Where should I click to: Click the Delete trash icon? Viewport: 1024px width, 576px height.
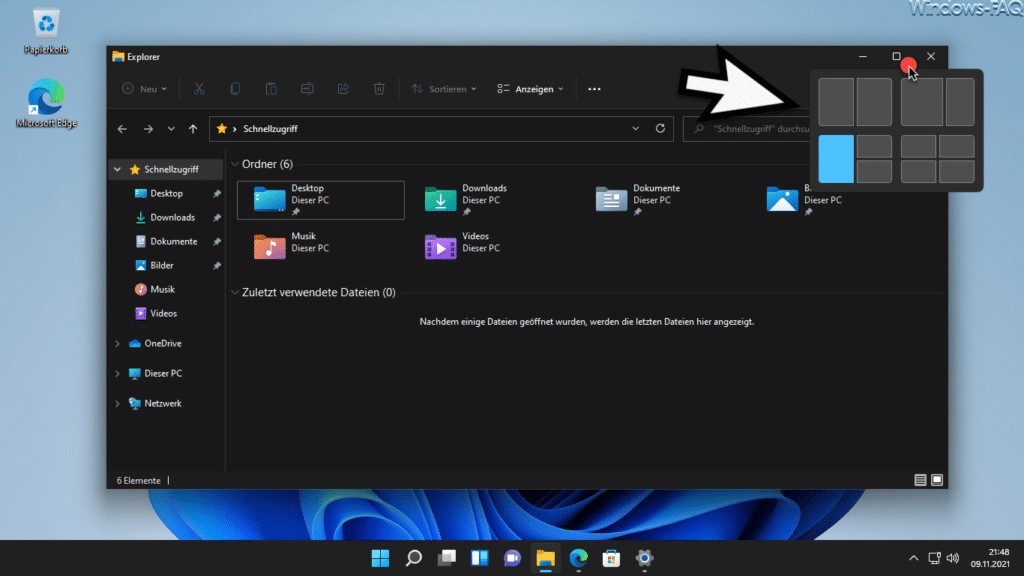coord(379,89)
